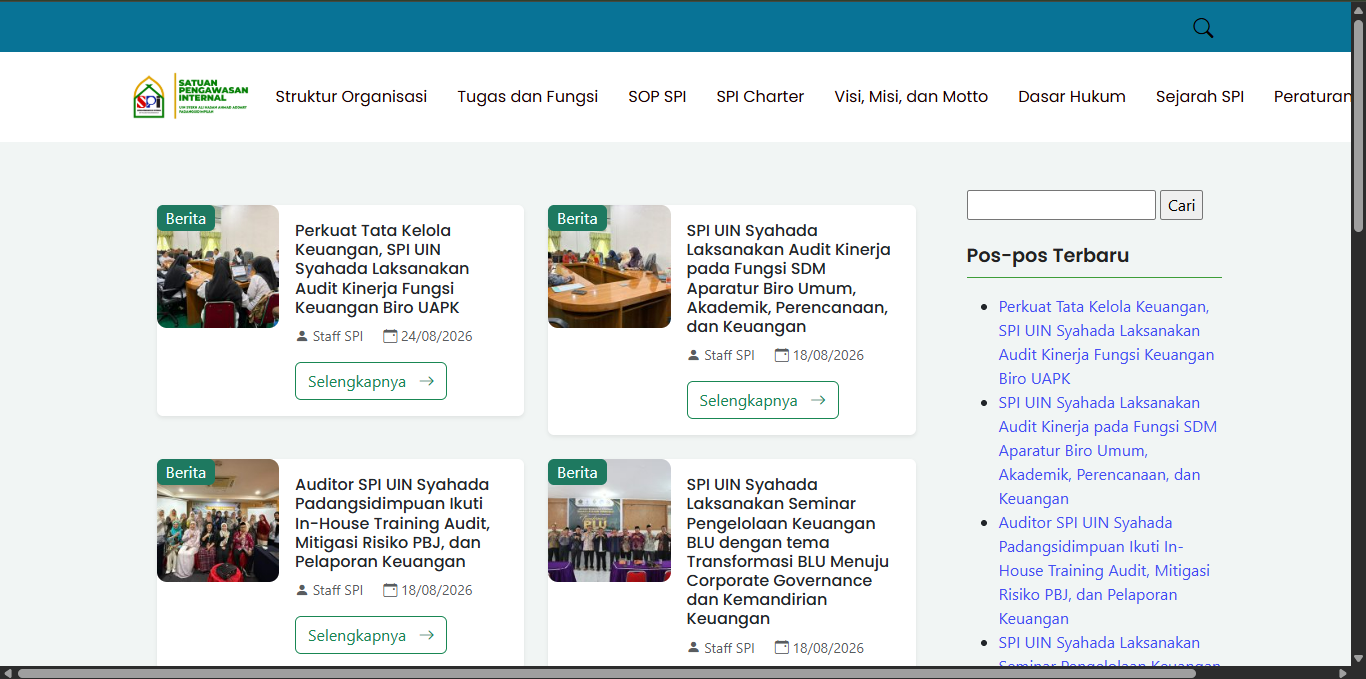The image size is (1366, 679).
Task: Open thumbnail of Perkuat Tata Kelola Keuangan article
Action: tap(218, 266)
